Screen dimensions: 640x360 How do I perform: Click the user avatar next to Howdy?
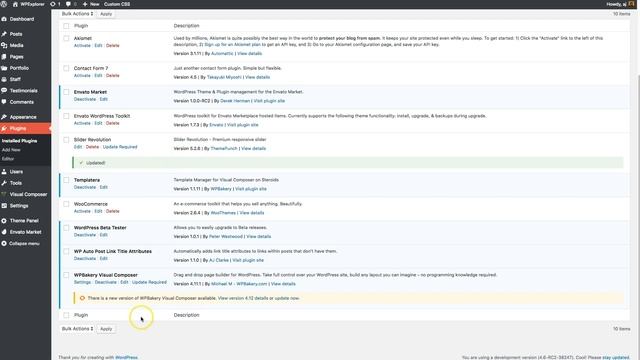(x=631, y=4)
